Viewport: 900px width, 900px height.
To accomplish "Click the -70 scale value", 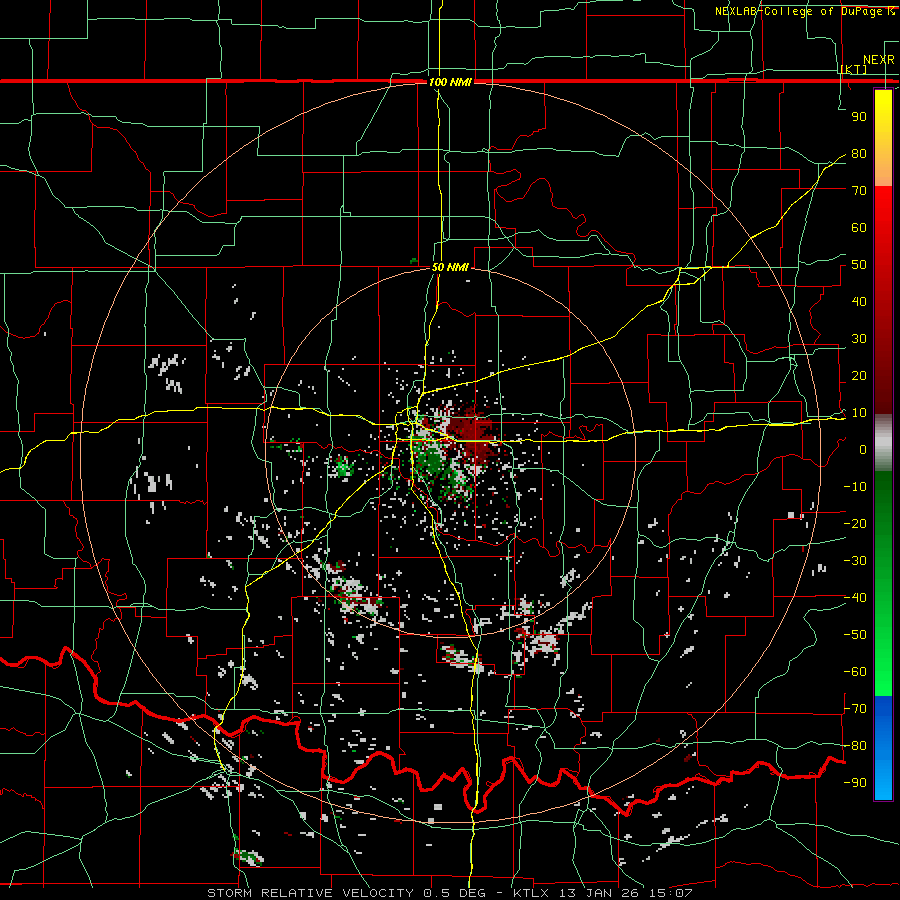I will [x=855, y=709].
